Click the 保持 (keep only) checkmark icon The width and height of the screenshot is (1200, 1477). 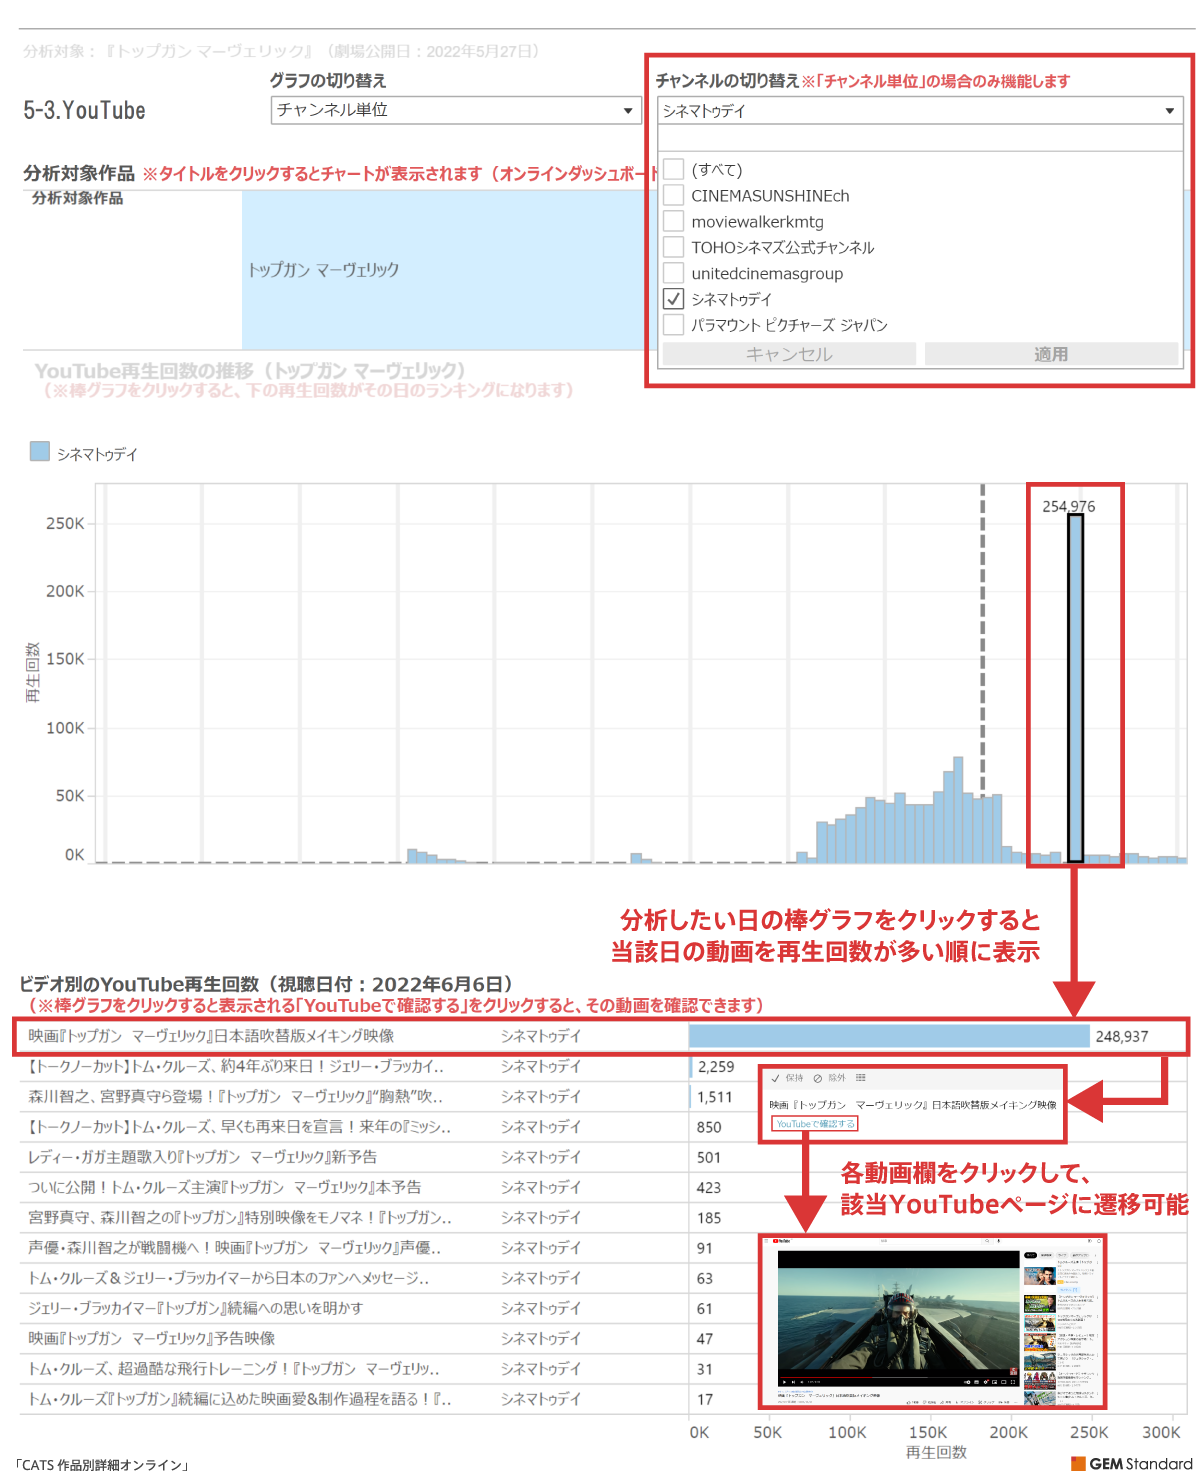click(x=775, y=1078)
